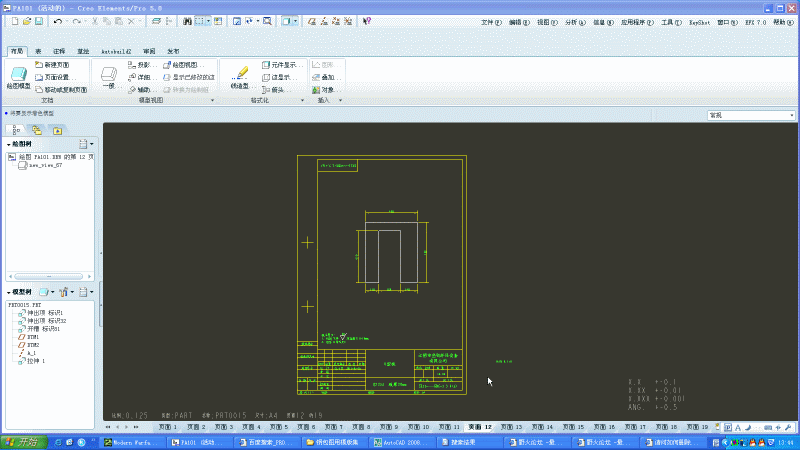
Task: Open the File menu
Action: [491, 22]
